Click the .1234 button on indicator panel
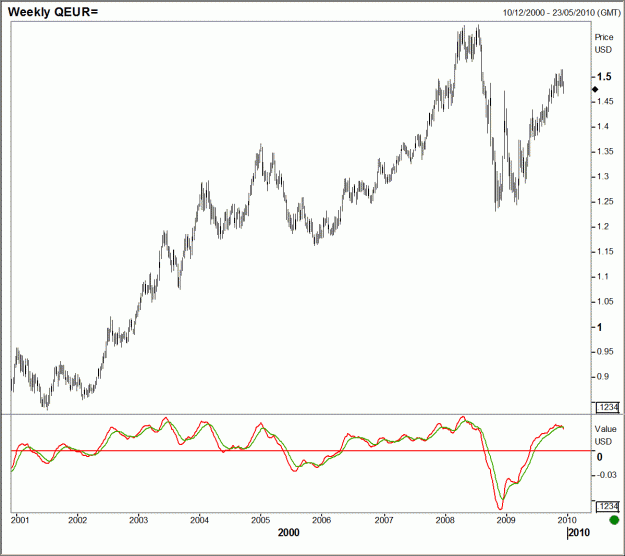 coord(608,506)
